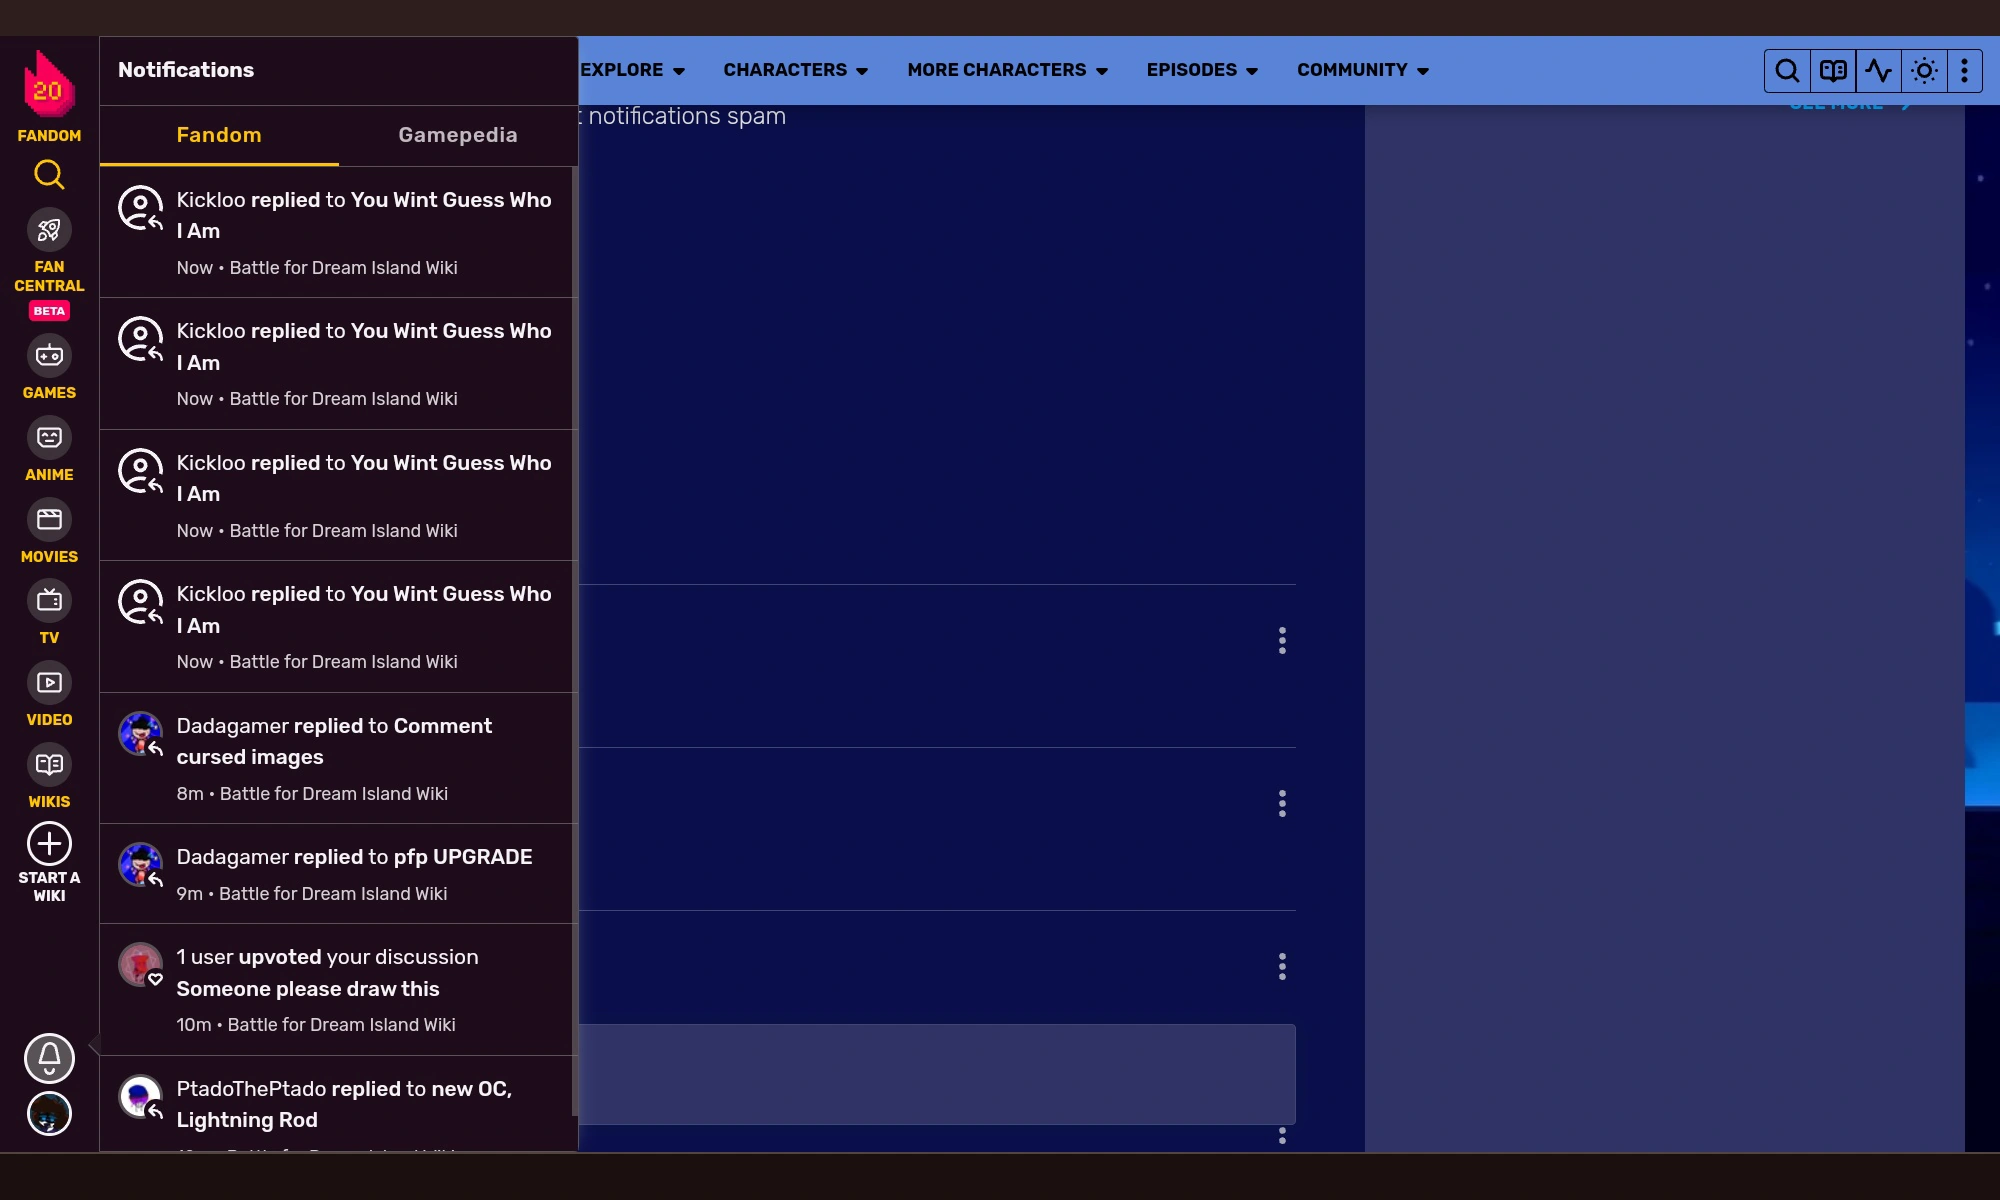Screen dimensions: 2000x1200
Task: Open the TV section icon
Action: 49,601
